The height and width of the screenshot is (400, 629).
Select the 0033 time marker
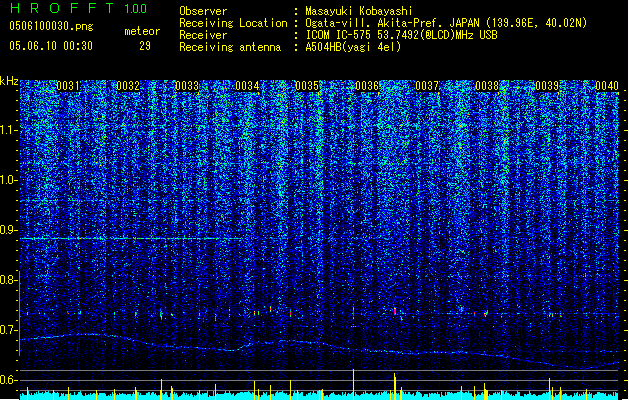pyautogui.click(x=187, y=86)
